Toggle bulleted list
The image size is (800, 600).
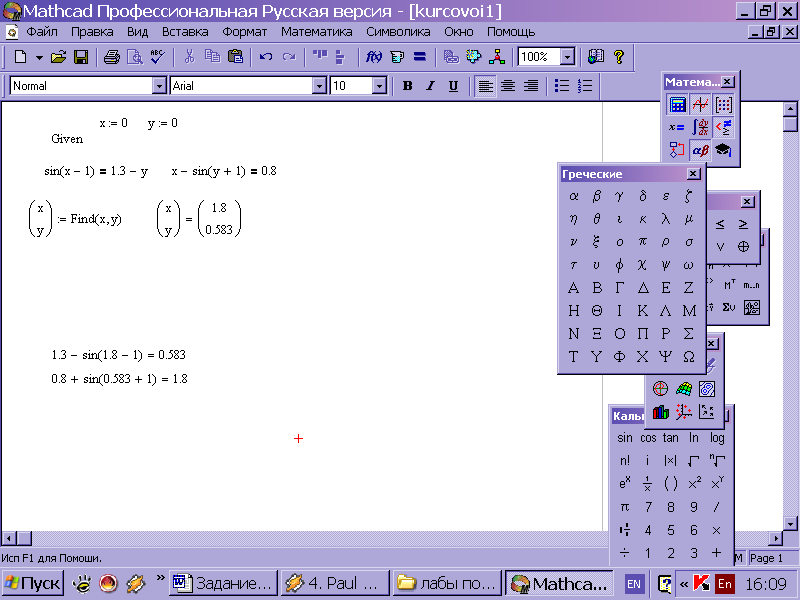[x=562, y=86]
